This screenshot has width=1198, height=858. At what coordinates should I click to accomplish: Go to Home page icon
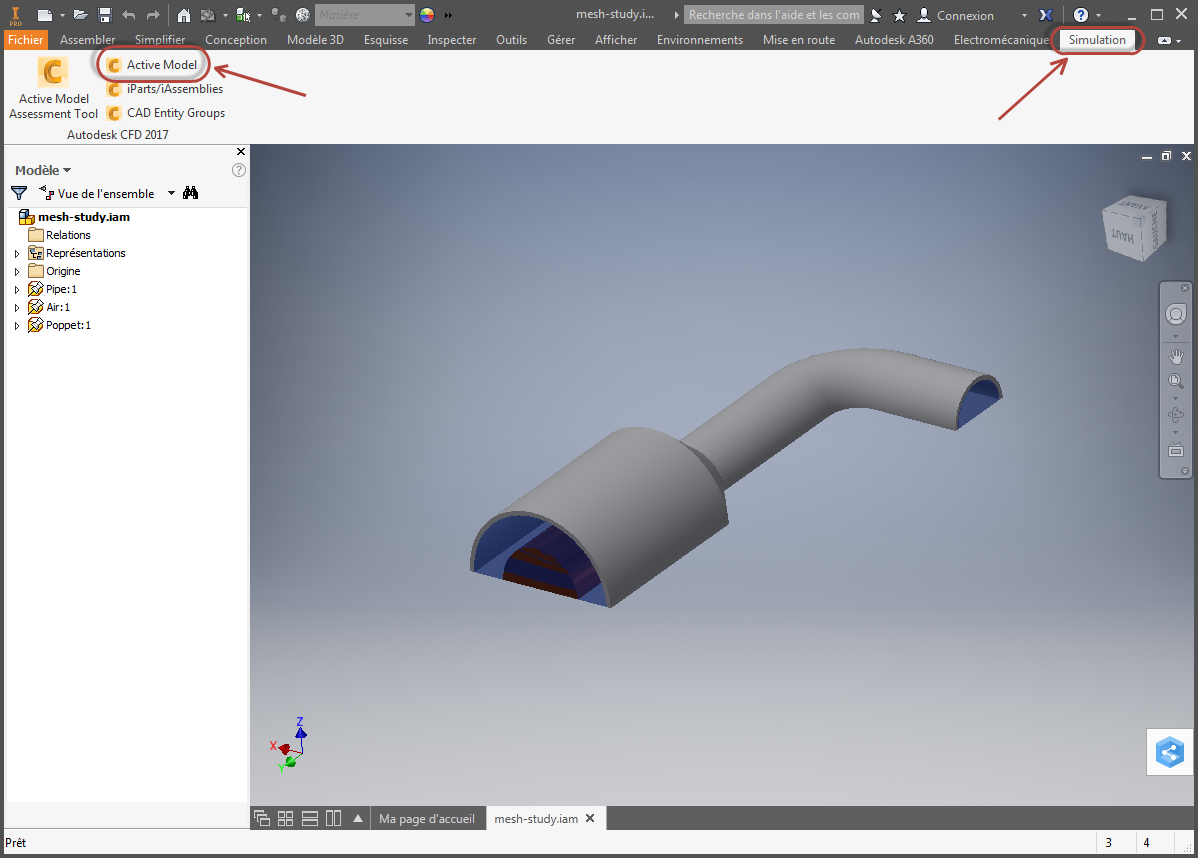[183, 15]
